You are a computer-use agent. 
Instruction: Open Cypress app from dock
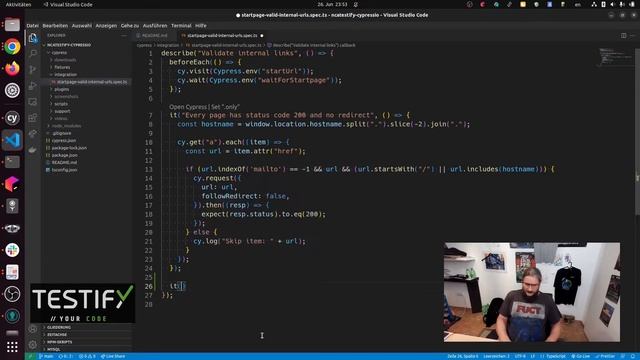12,118
